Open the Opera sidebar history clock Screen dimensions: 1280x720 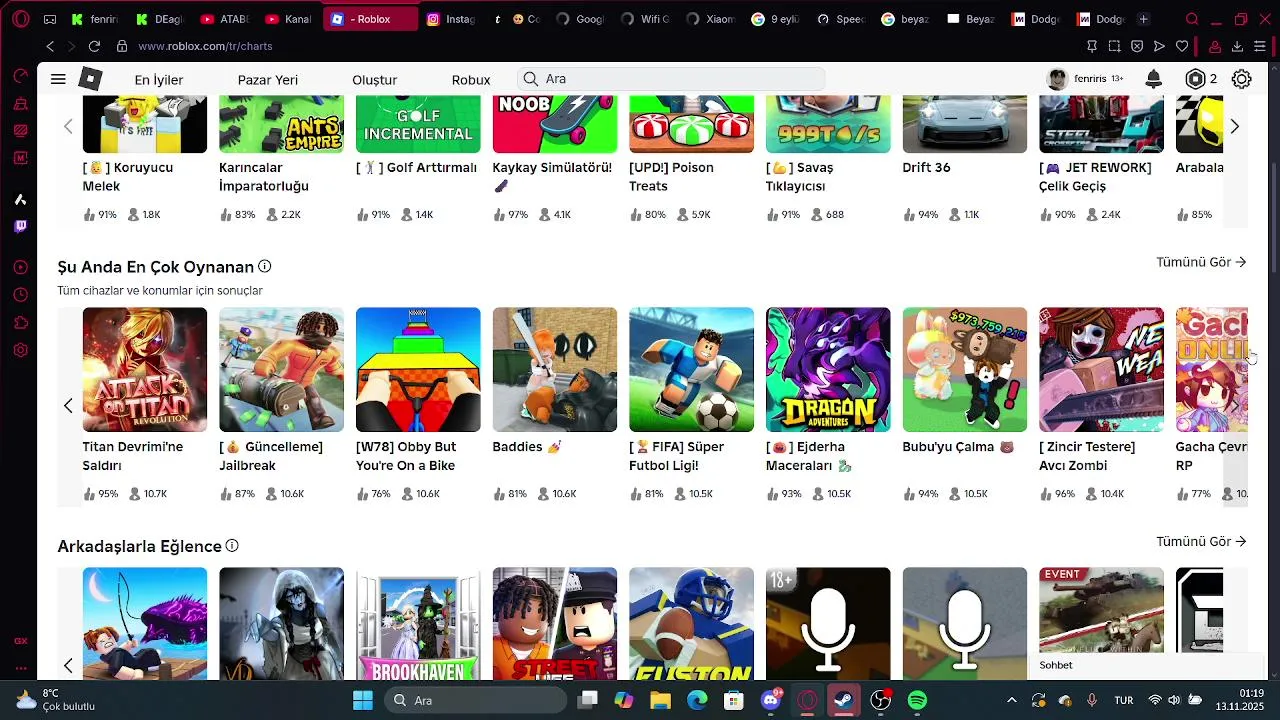click(x=20, y=295)
